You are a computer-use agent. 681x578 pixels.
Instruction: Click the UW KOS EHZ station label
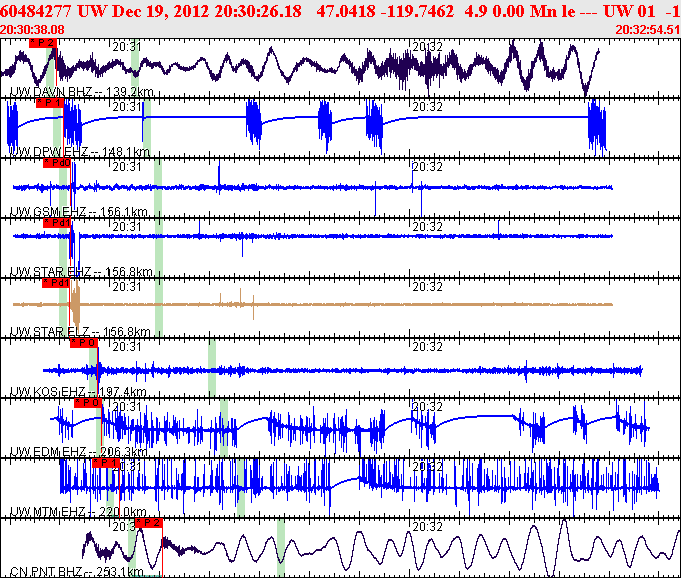[78, 392]
